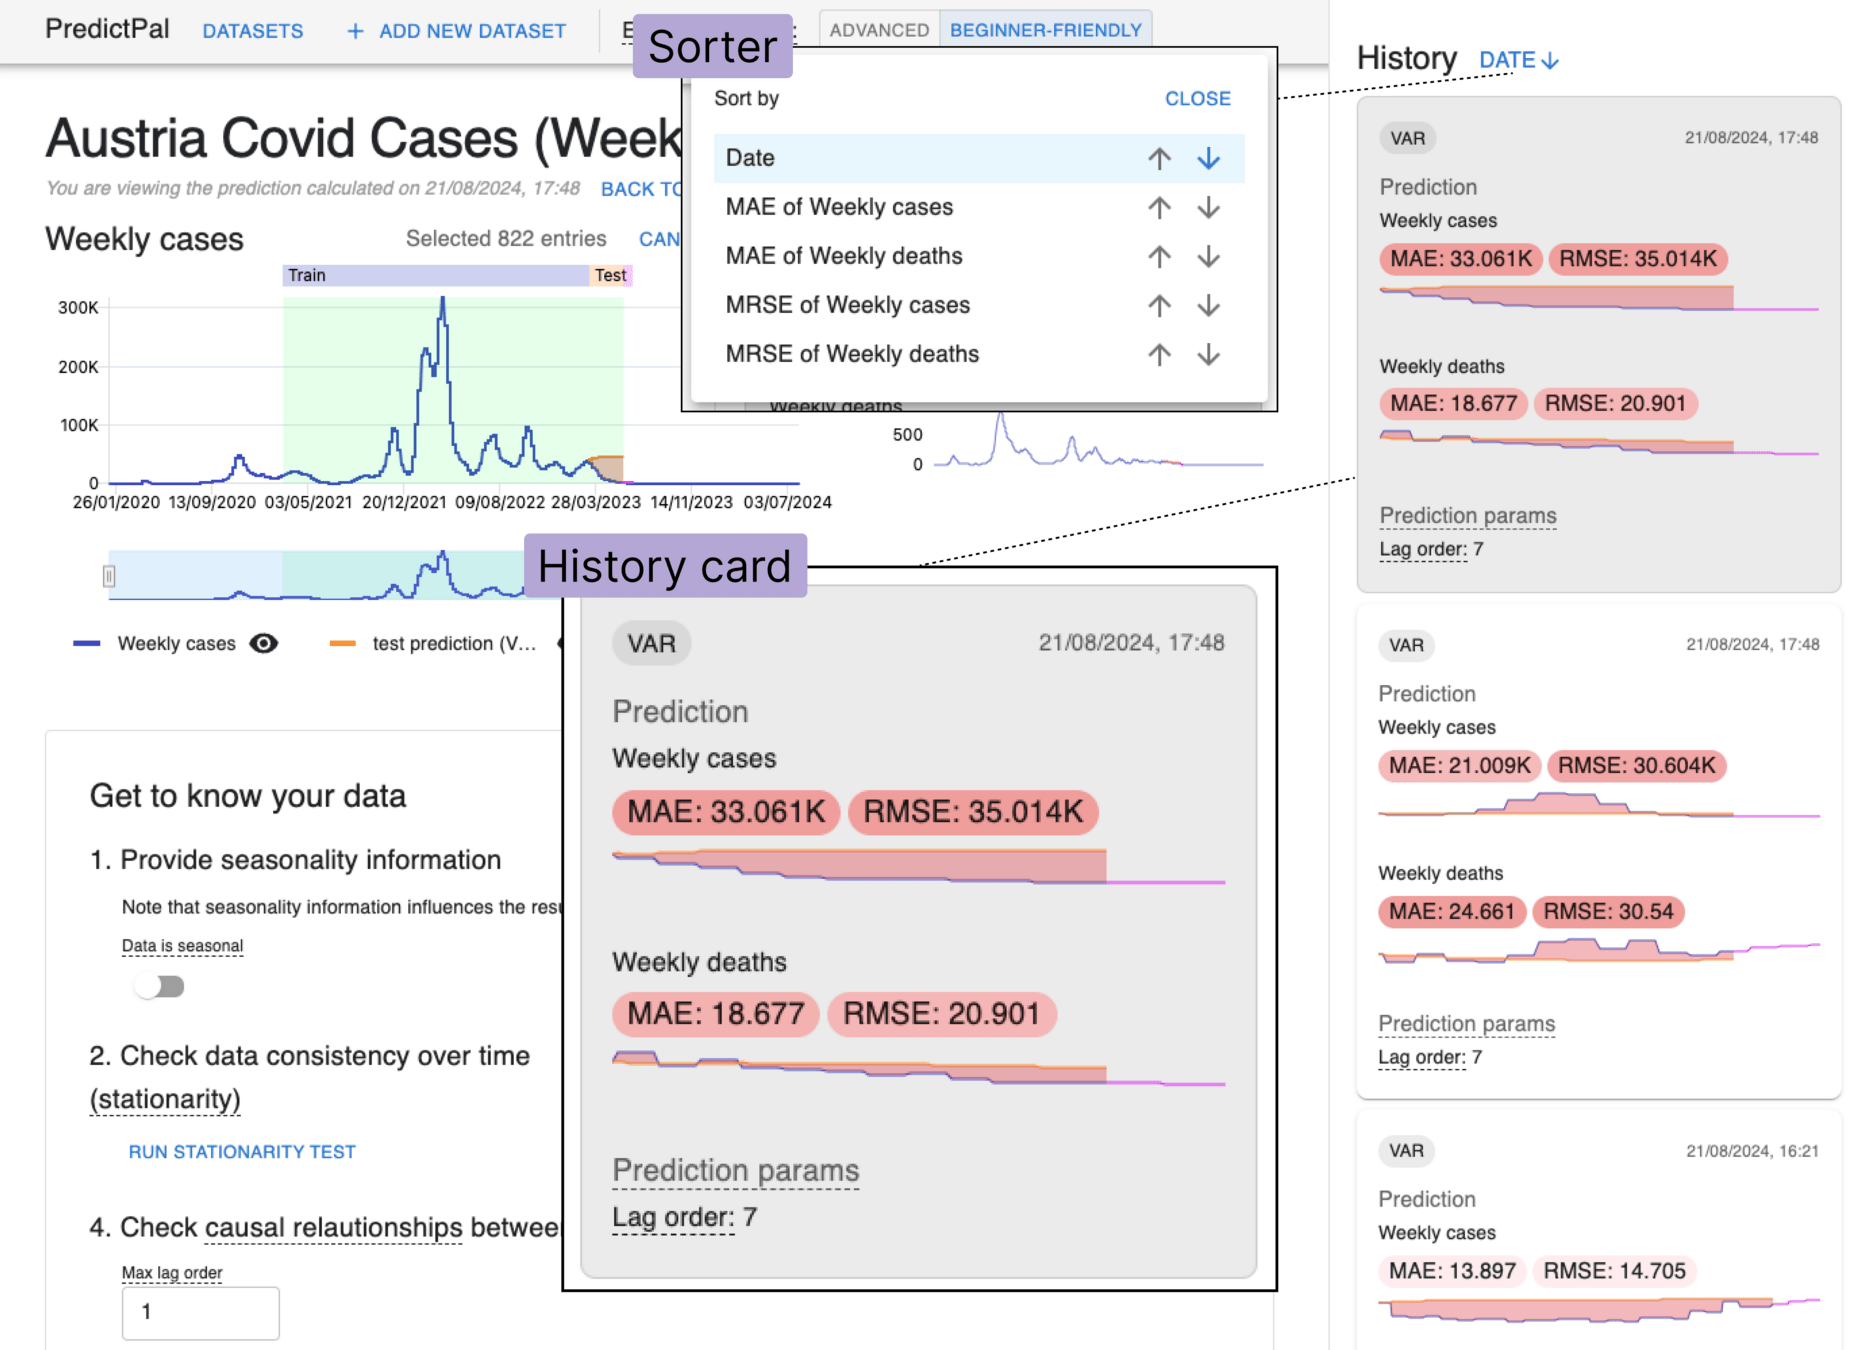The height and width of the screenshot is (1350, 1857).
Task: Sort MAE of Weekly deaths ascending
Action: coord(1159,256)
